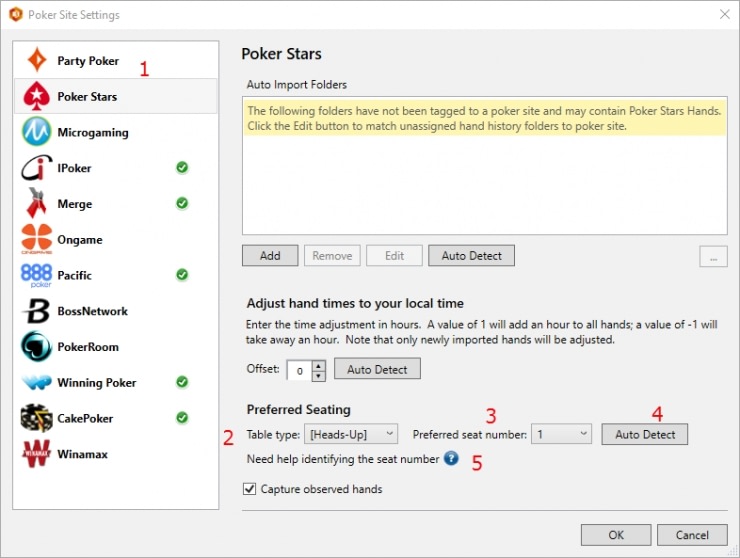740x558 pixels.
Task: Select PokerRoom label in site list
Action: (x=88, y=347)
